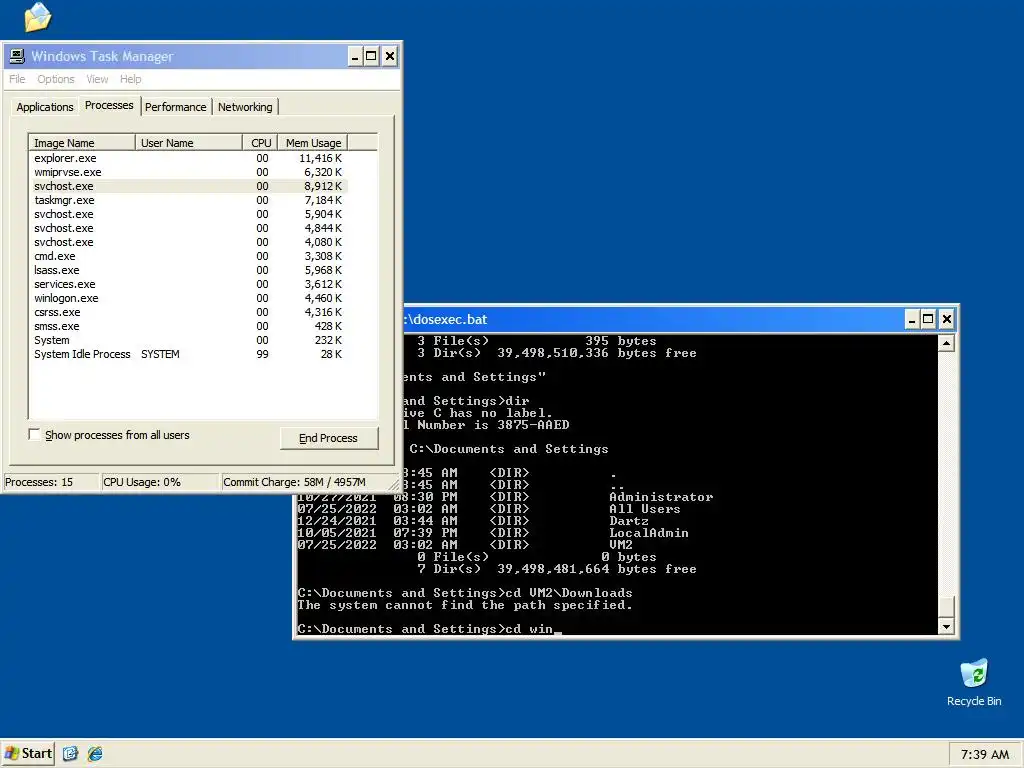1024x768 pixels.
Task: Close the dosexec.bat console window
Action: 947,319
